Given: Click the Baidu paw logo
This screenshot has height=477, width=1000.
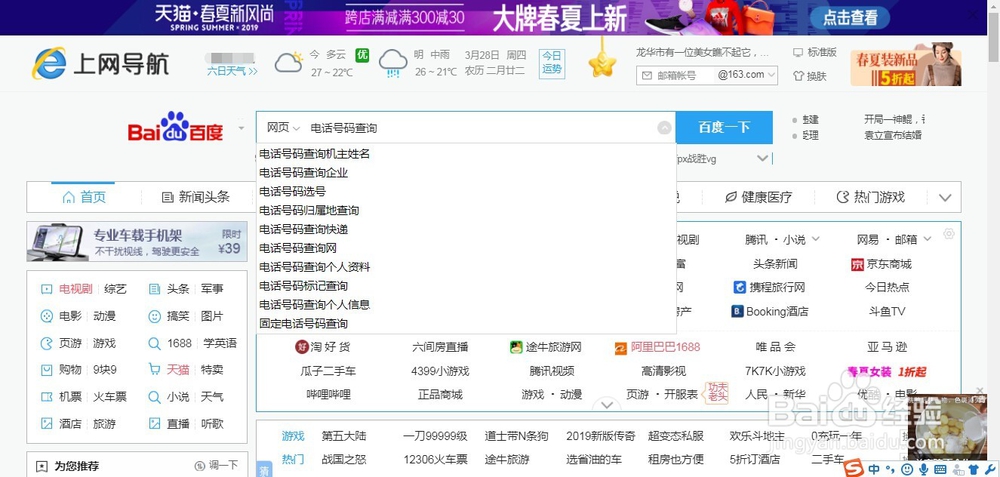Looking at the screenshot, I should (175, 127).
